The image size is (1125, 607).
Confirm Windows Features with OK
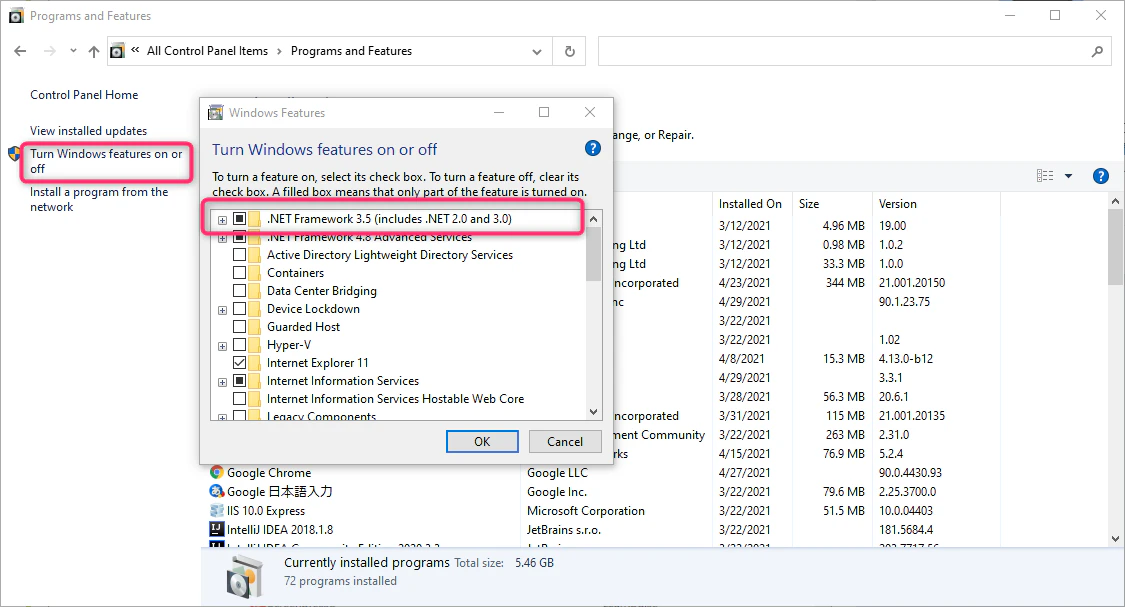482,441
